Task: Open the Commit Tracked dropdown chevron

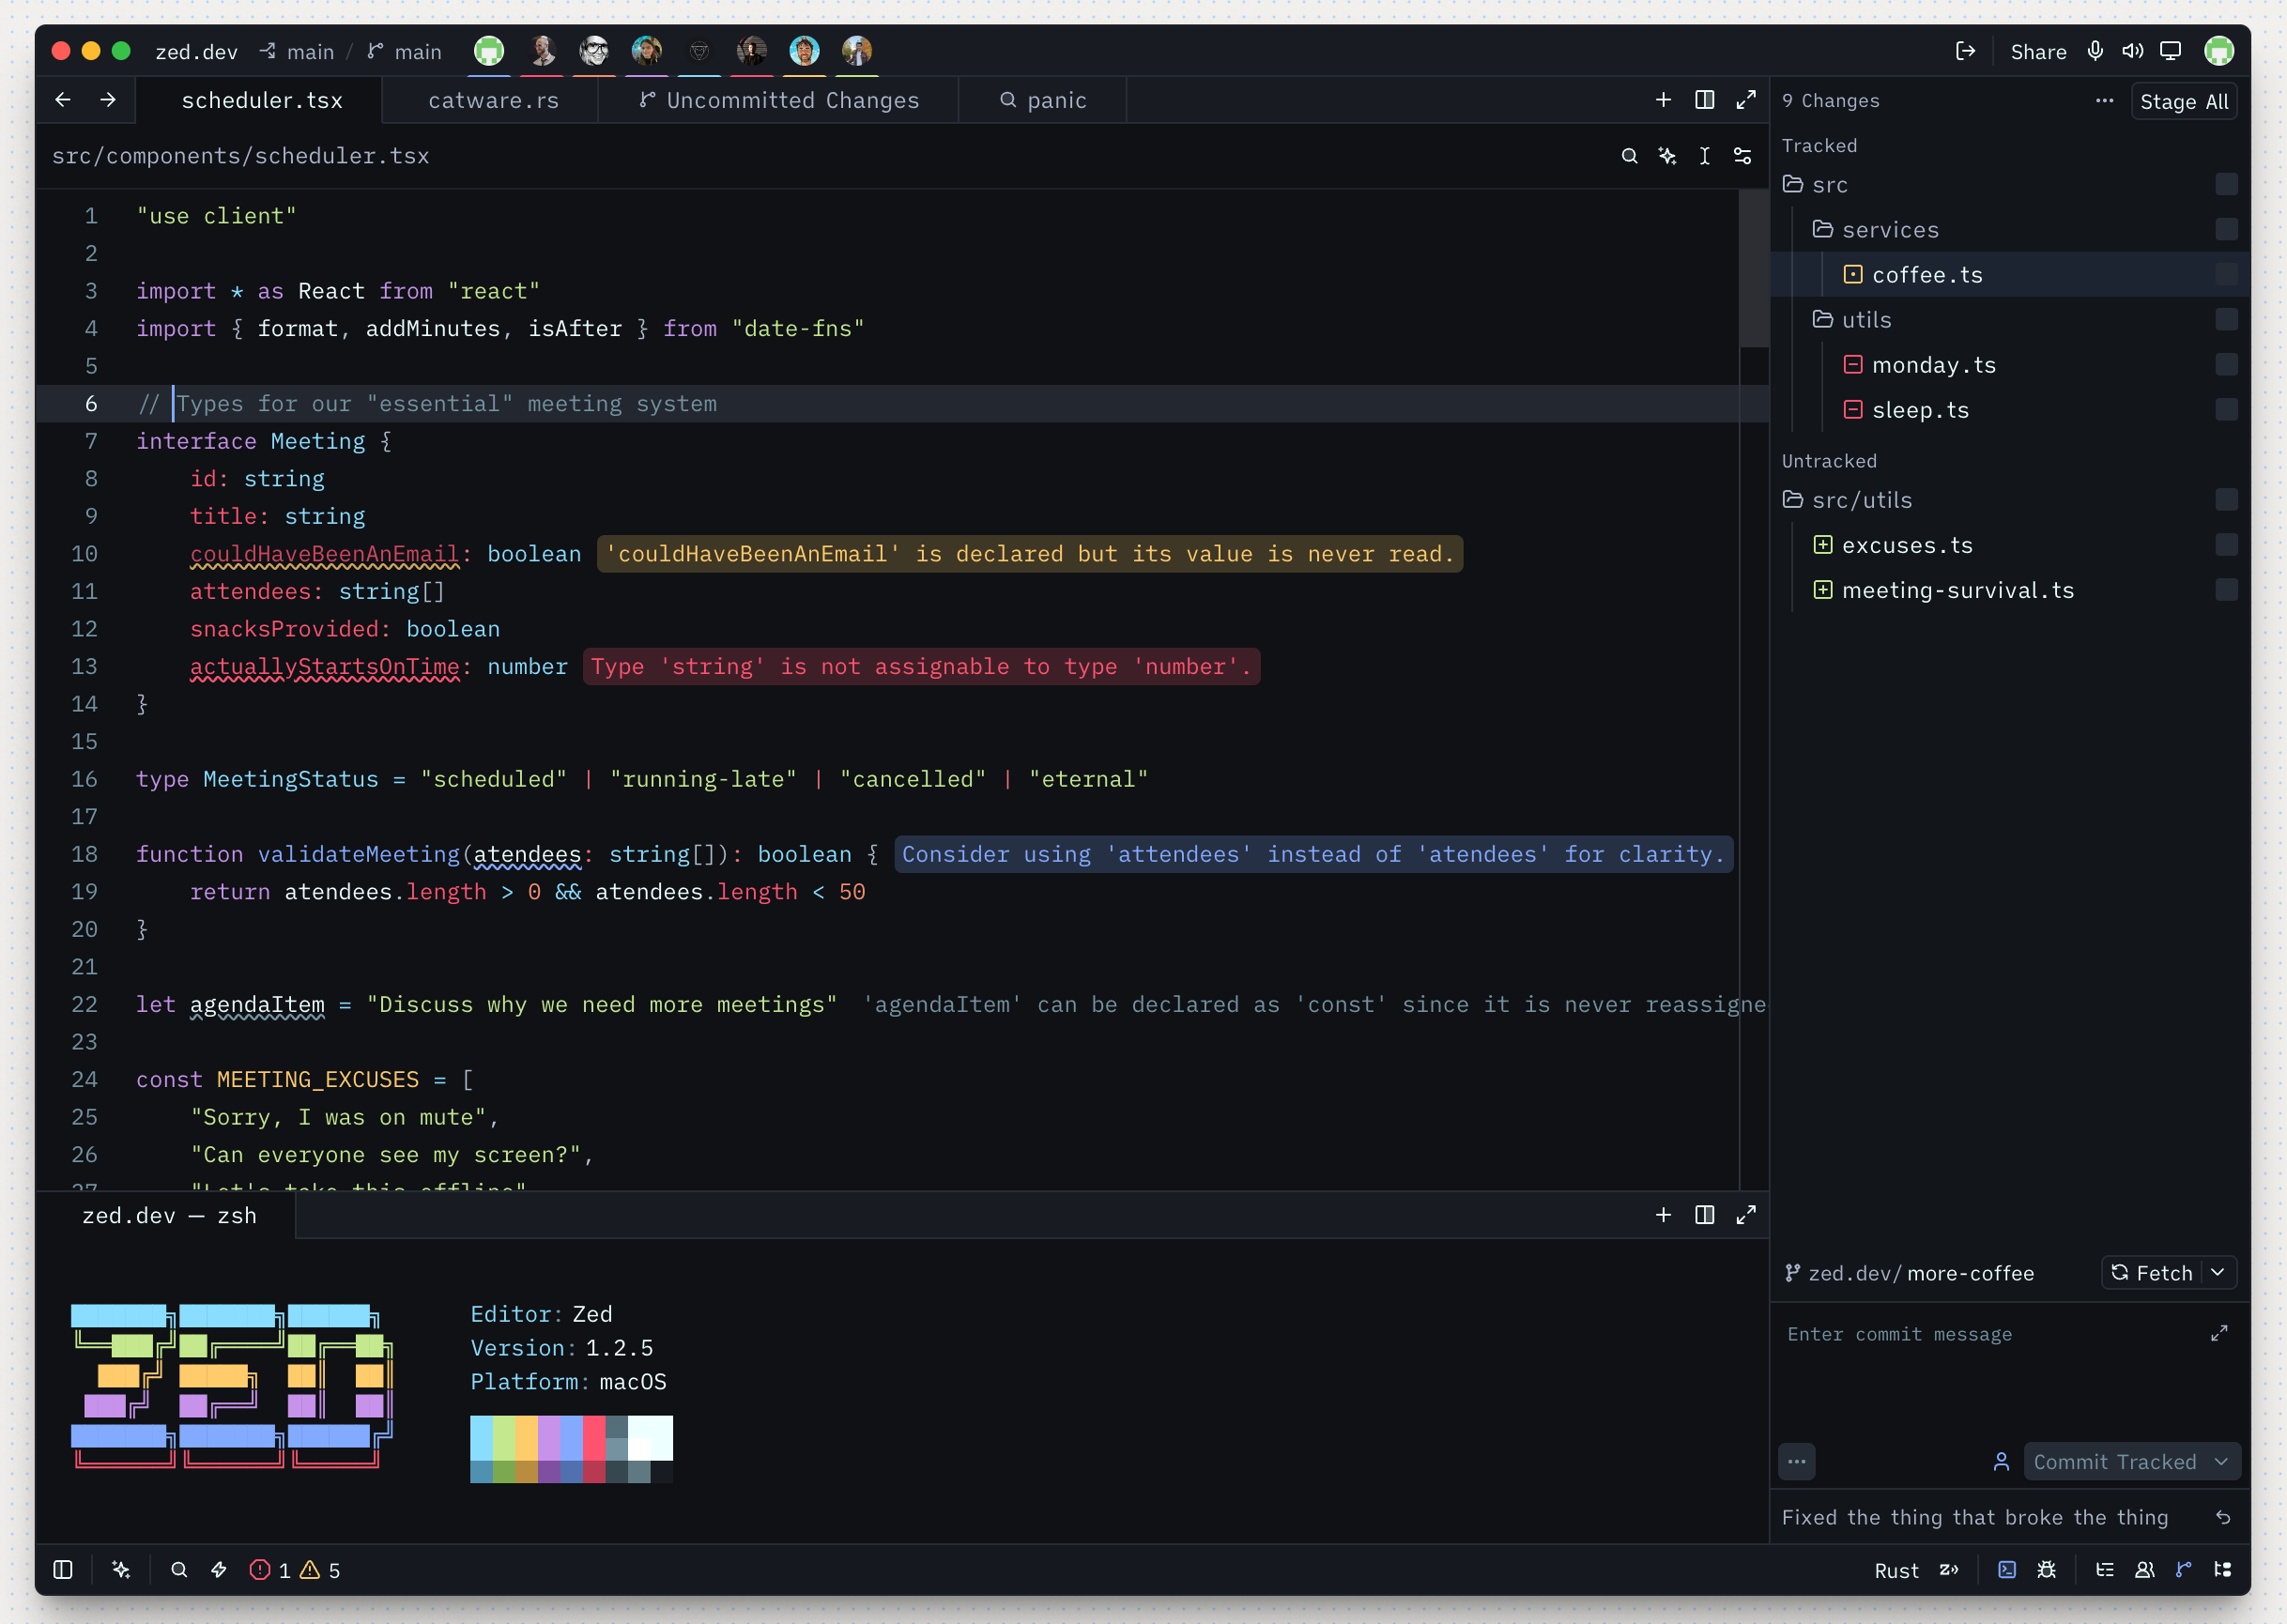Action: coord(2221,1461)
